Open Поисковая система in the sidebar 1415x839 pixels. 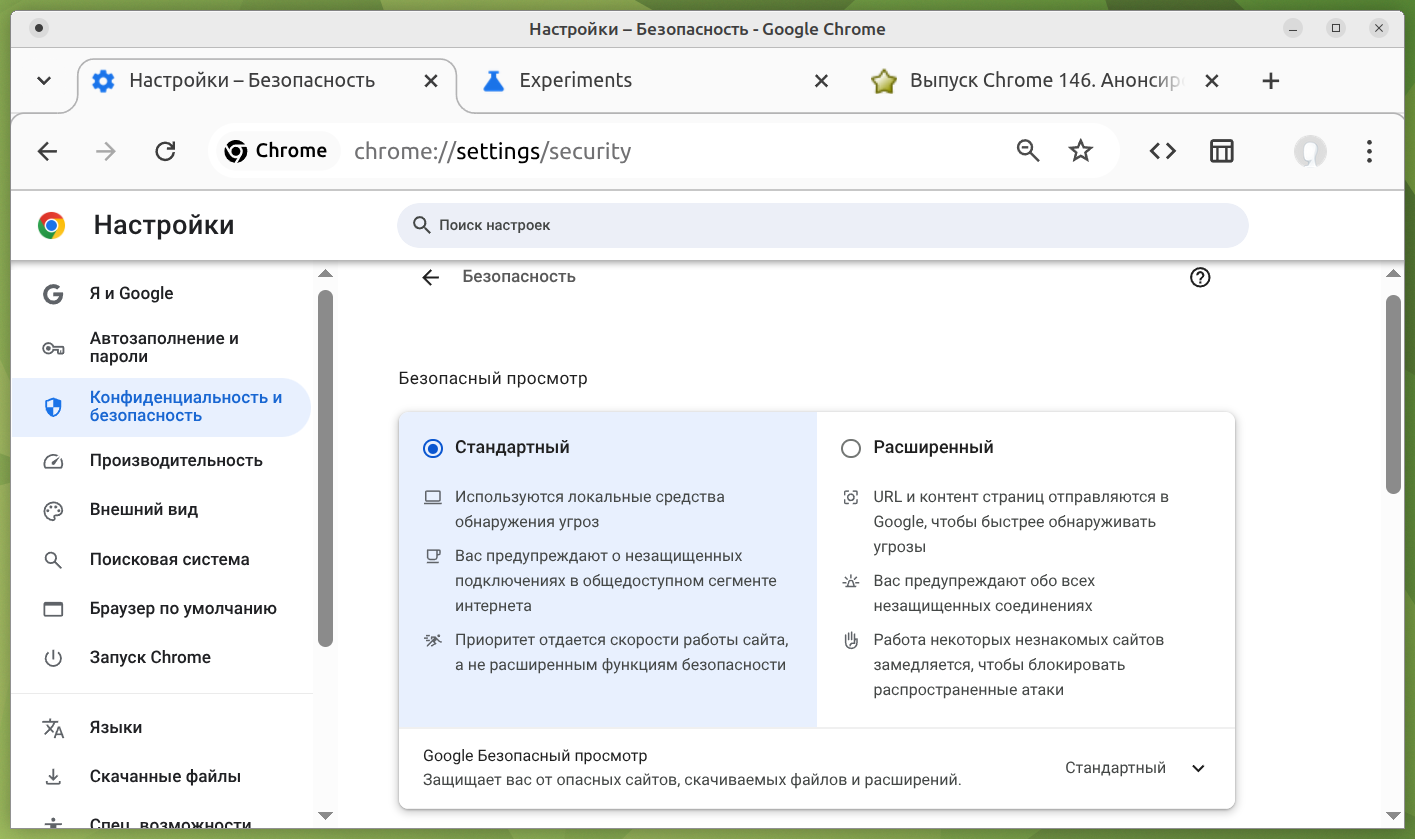pos(169,559)
